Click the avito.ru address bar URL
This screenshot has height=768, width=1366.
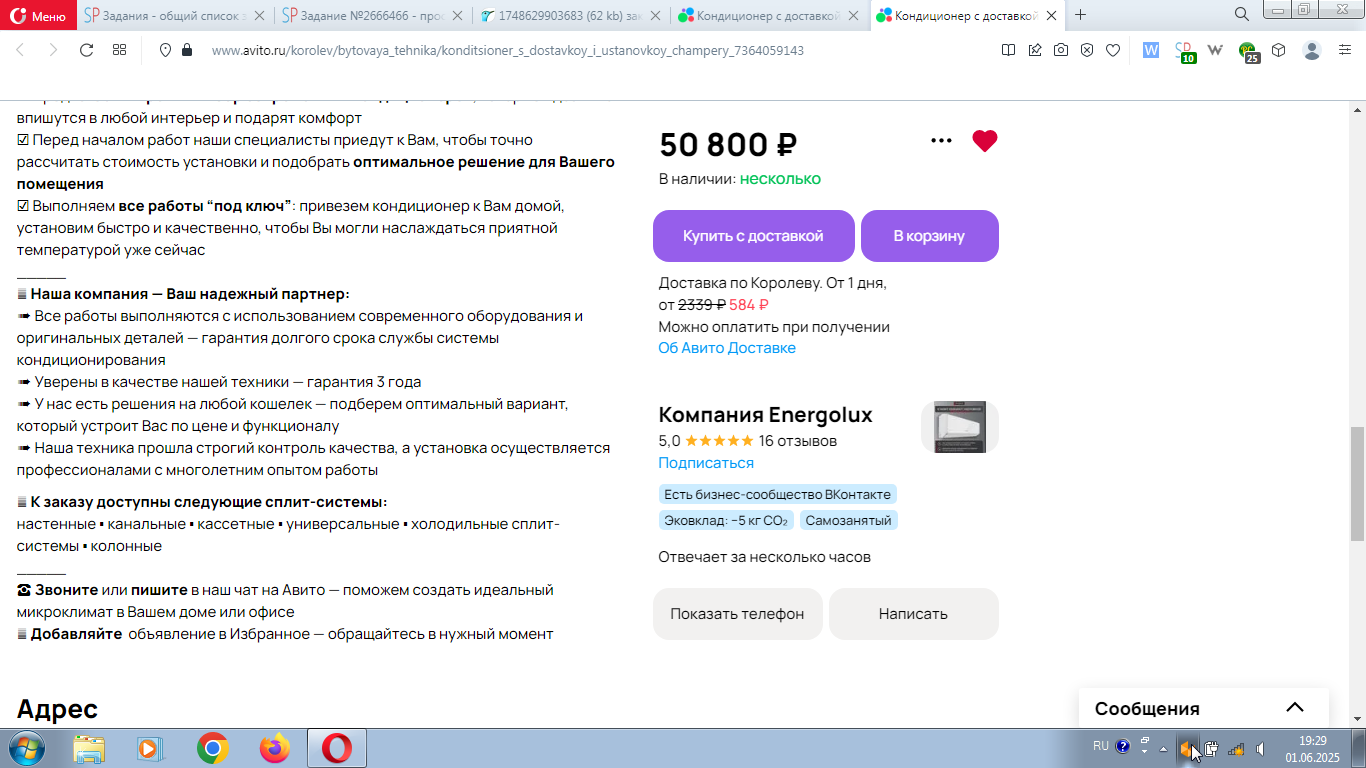pos(508,50)
